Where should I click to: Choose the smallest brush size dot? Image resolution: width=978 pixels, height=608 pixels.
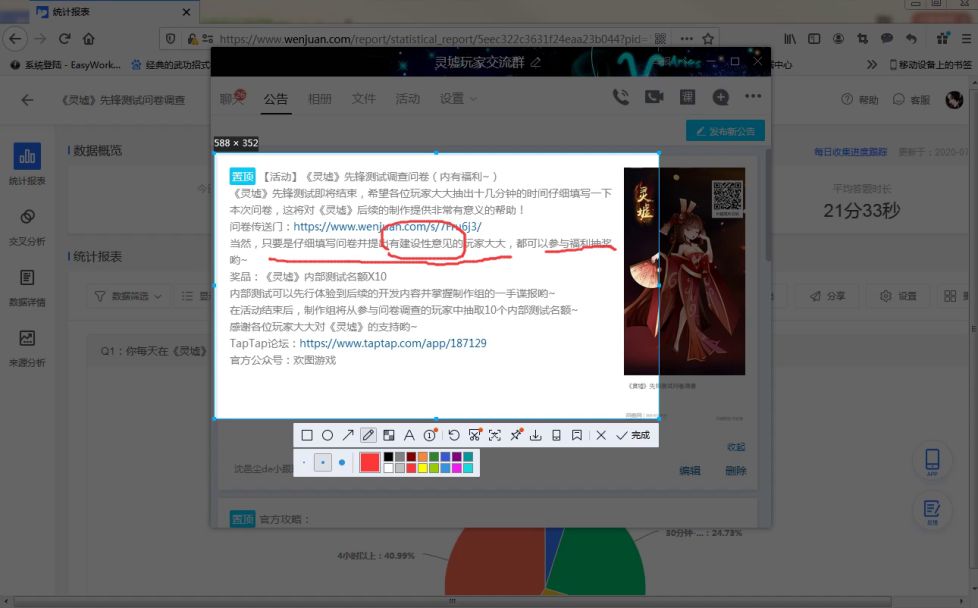304,462
